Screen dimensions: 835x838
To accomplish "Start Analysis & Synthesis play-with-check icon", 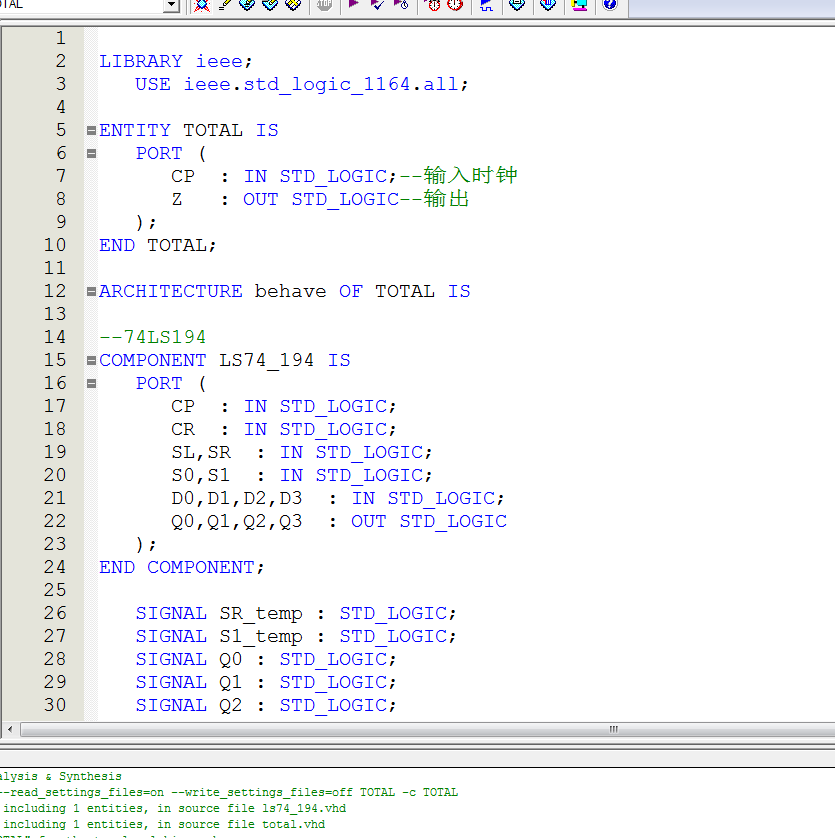I will 377,5.
